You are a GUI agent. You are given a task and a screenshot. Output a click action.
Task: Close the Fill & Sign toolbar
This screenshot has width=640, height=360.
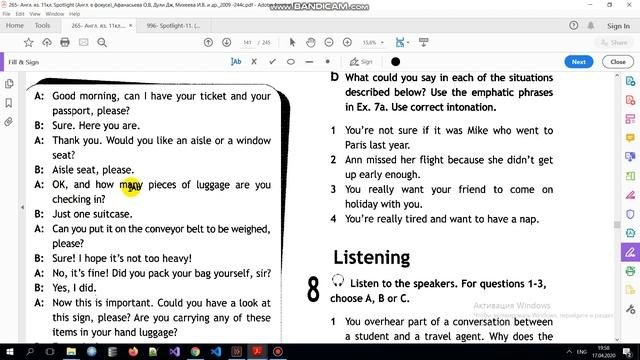(x=618, y=62)
